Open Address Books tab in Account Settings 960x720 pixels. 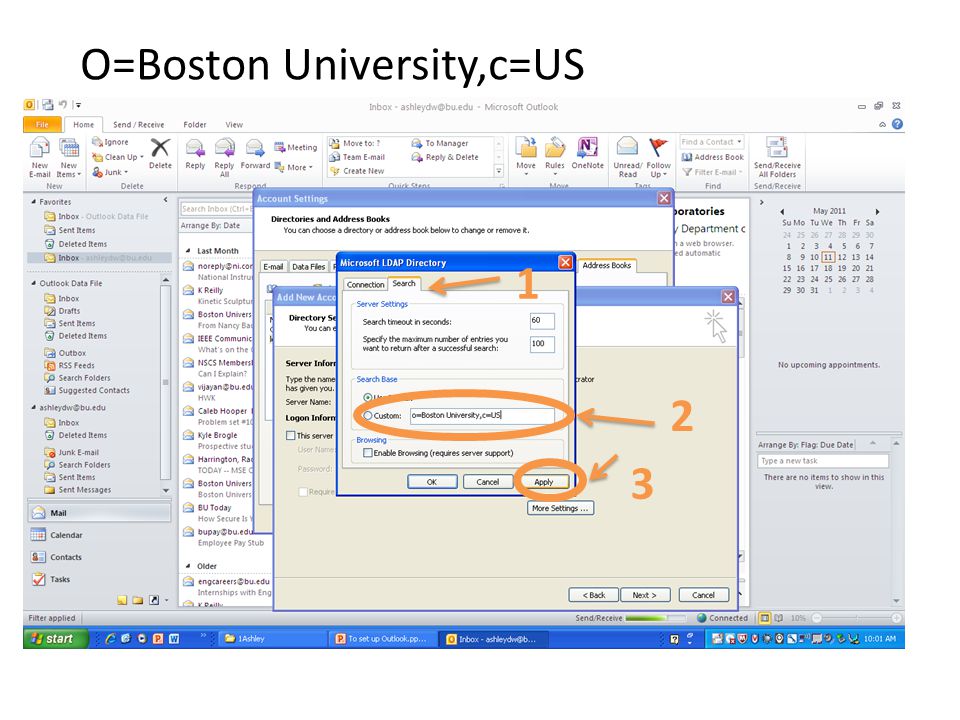point(606,265)
